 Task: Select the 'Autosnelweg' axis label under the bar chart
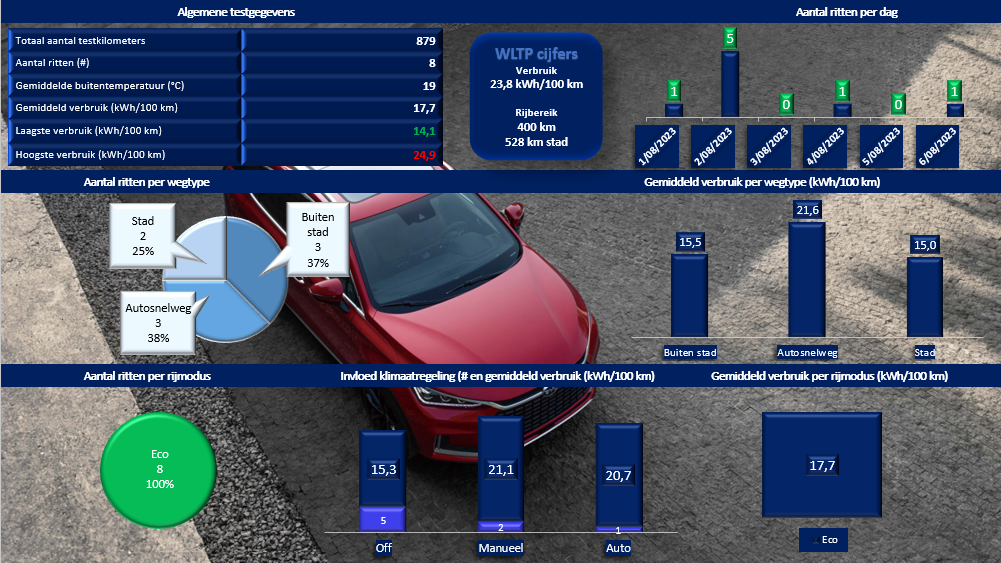pyautogui.click(x=807, y=352)
